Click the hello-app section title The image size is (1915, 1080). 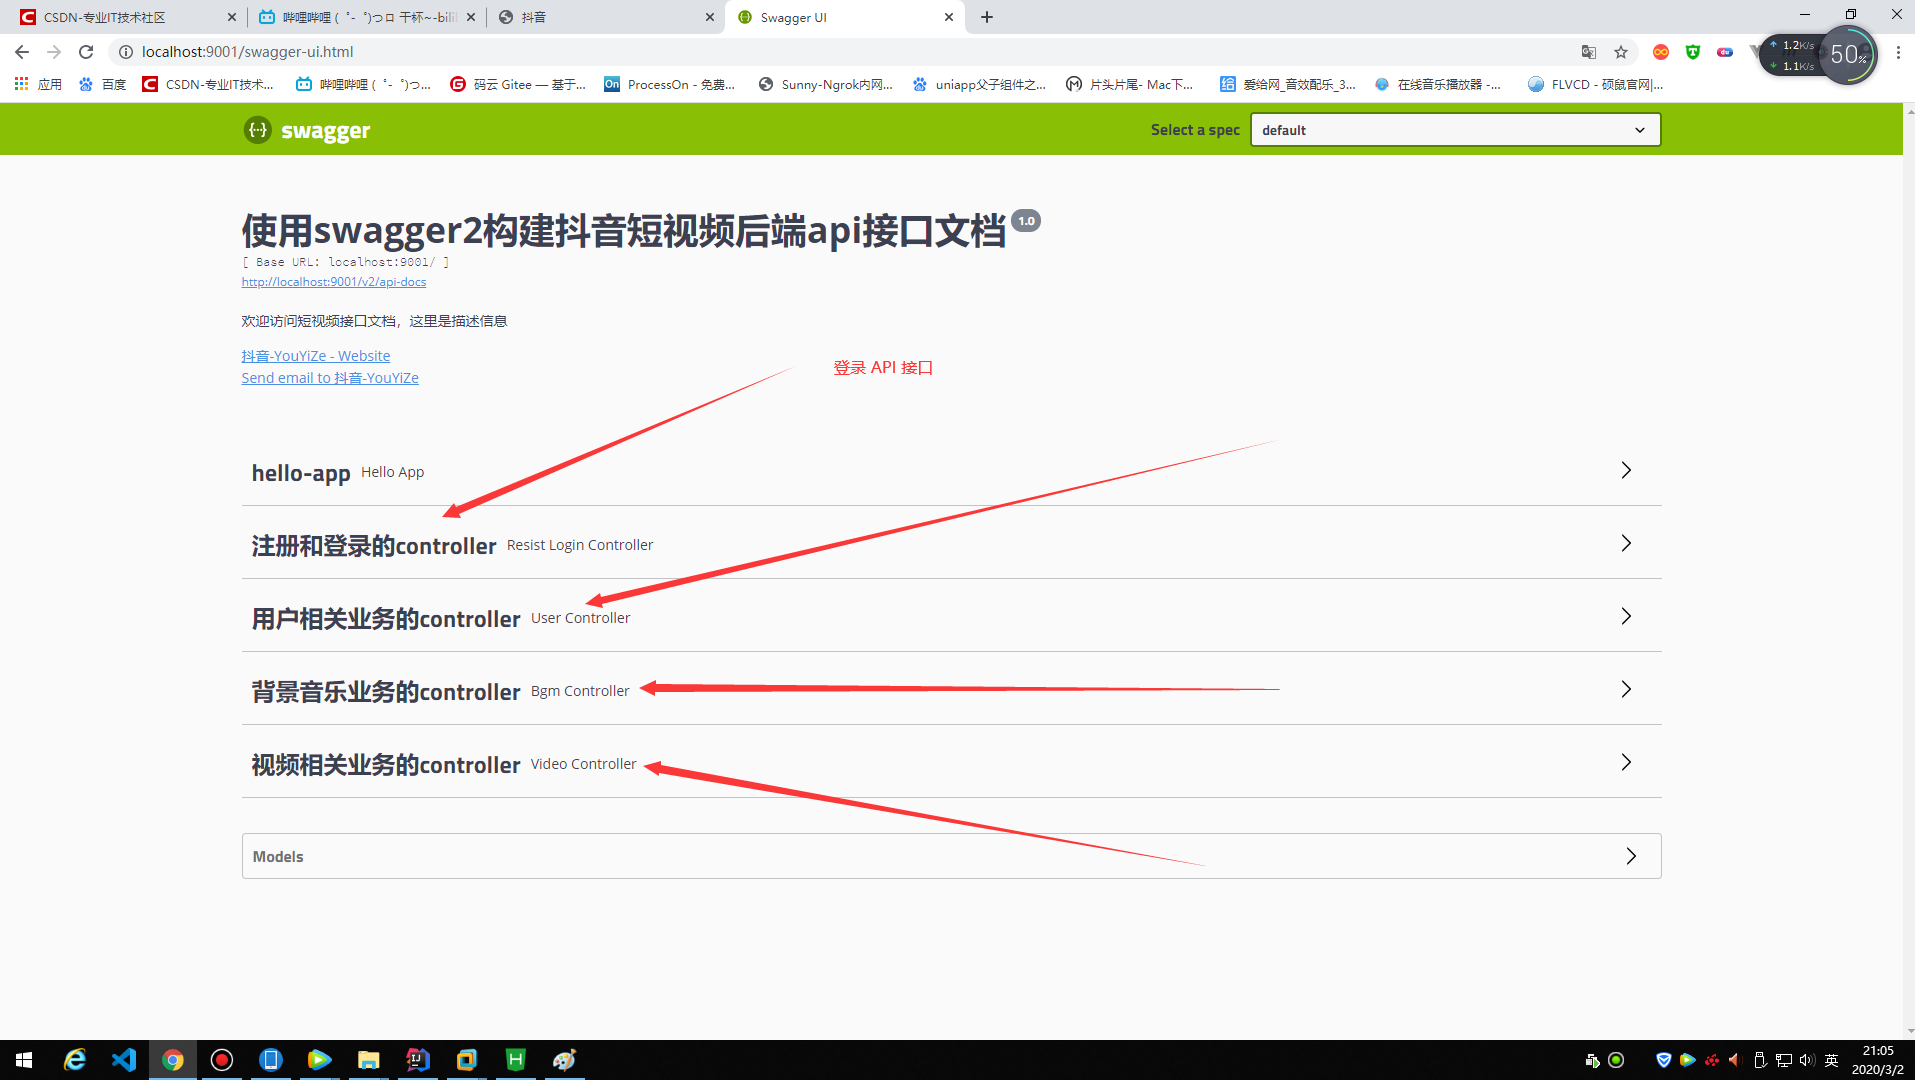tap(301, 473)
